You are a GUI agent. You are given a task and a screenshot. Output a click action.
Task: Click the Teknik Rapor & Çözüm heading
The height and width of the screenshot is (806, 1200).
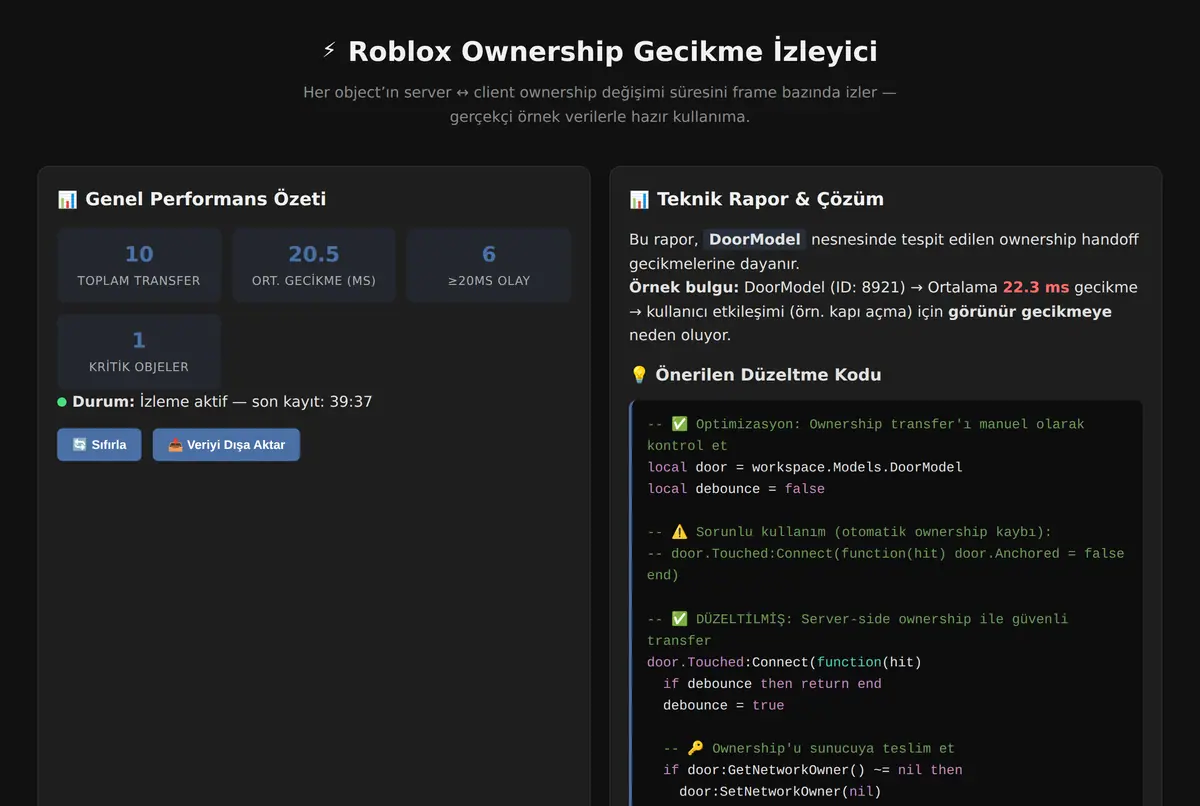(770, 199)
